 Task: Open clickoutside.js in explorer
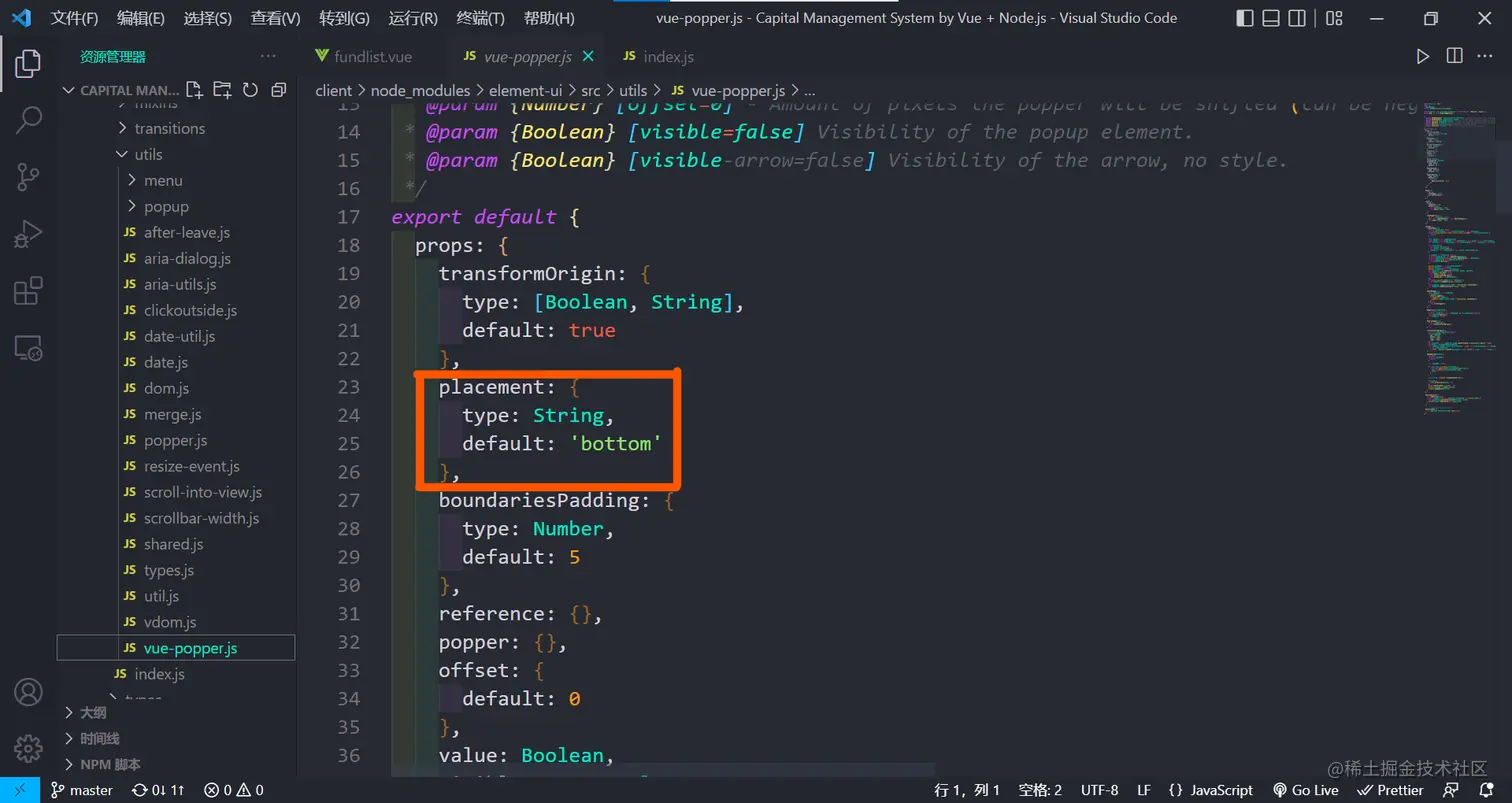click(190, 310)
